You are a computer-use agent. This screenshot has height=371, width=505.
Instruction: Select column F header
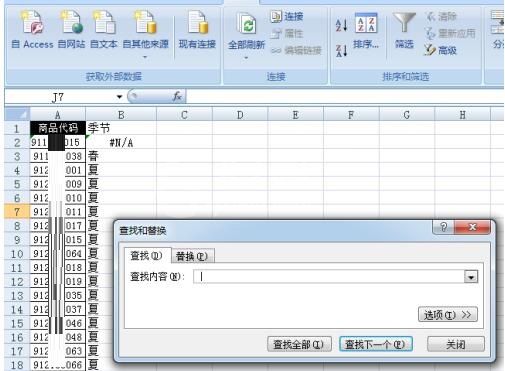351,115
